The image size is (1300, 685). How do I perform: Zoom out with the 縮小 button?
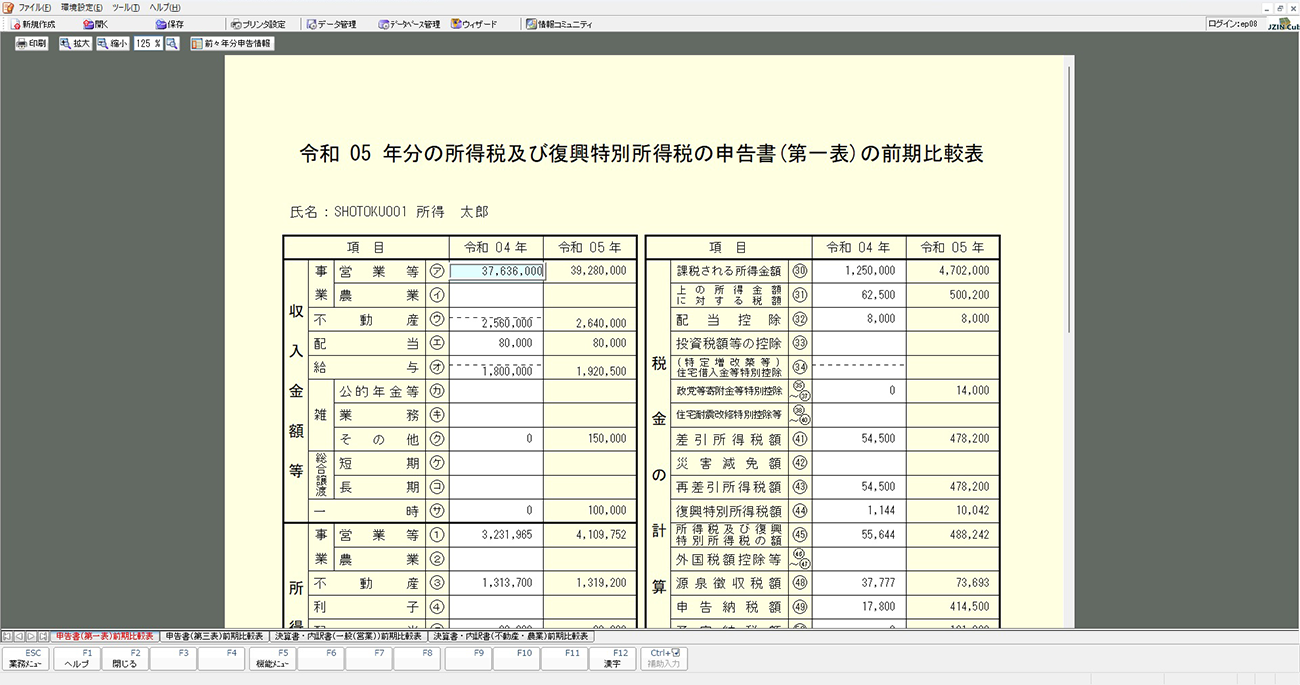112,44
